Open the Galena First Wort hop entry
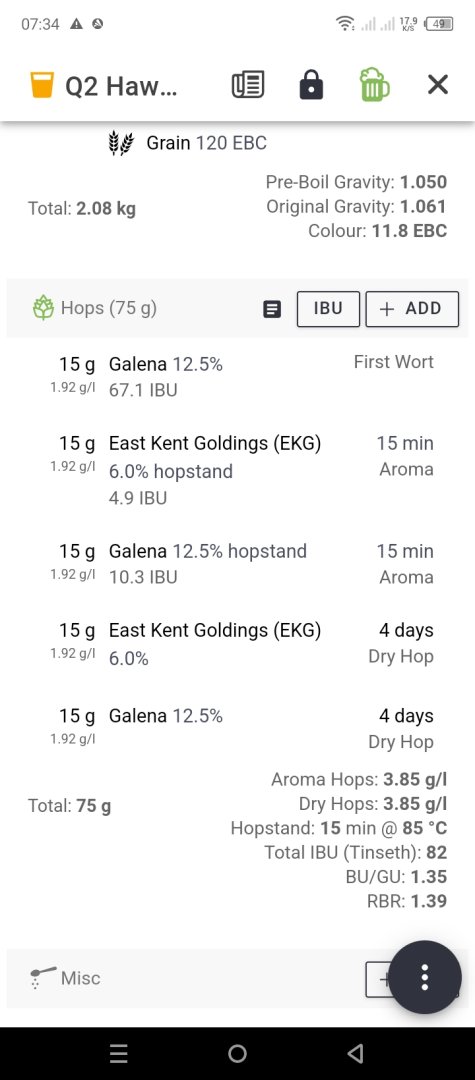Screen dimensions: 475x1080 tap(238, 377)
